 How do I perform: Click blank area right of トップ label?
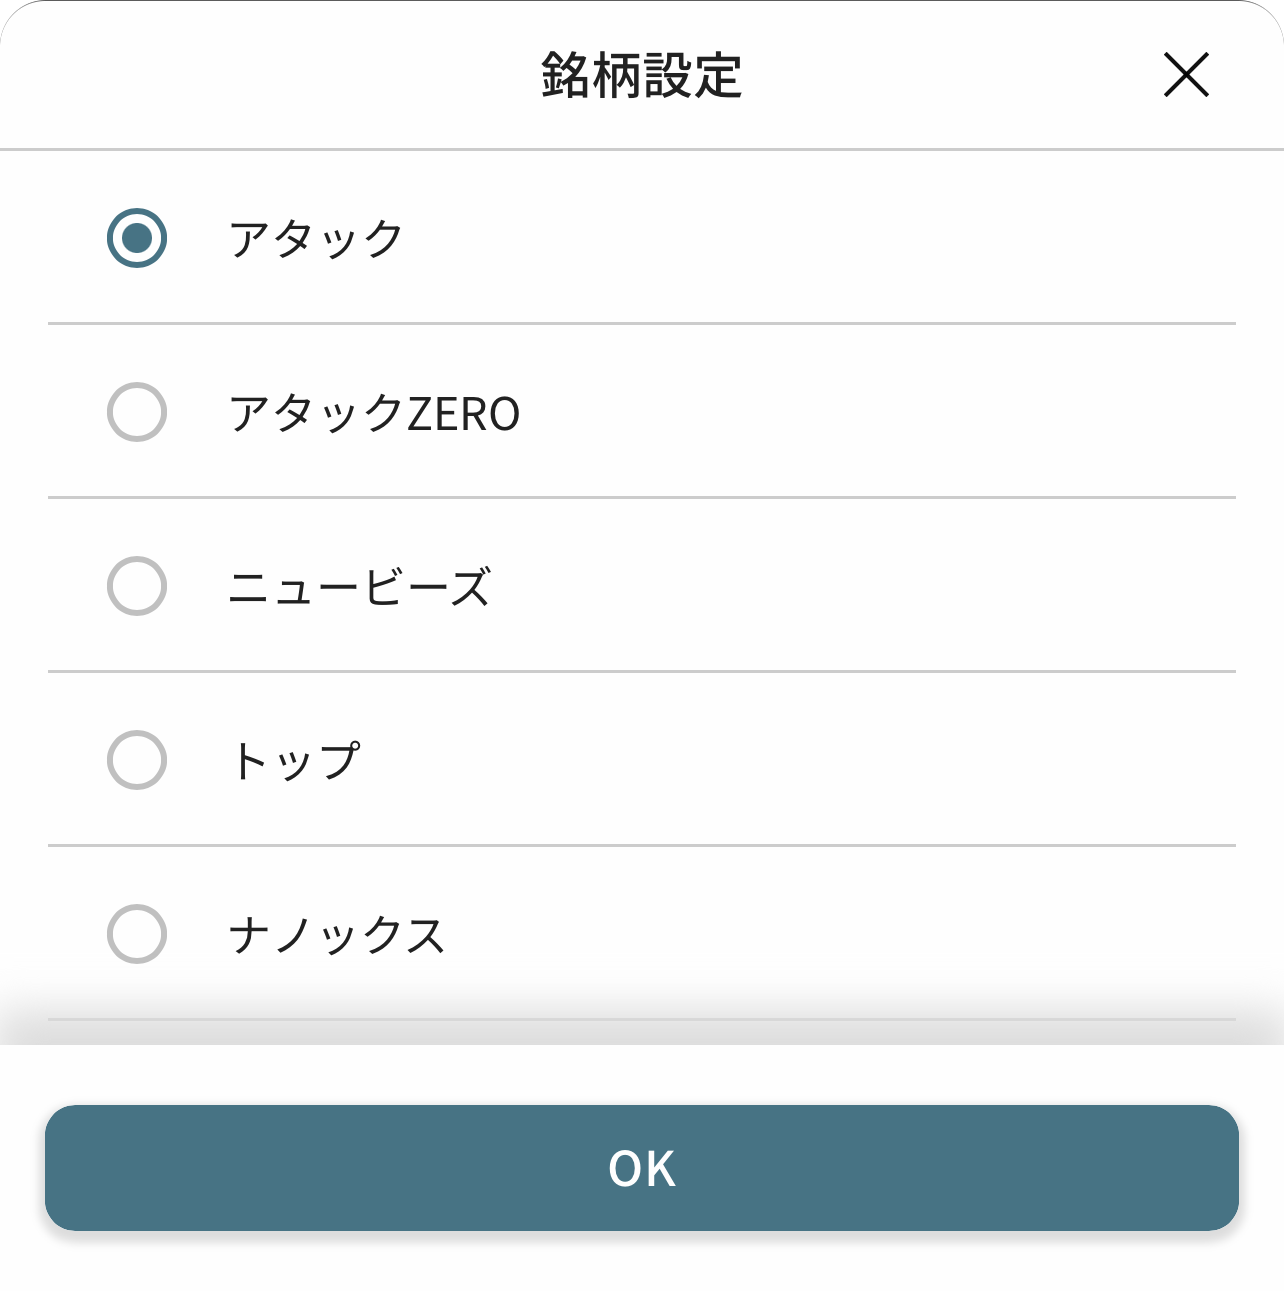pyautogui.click(x=800, y=761)
